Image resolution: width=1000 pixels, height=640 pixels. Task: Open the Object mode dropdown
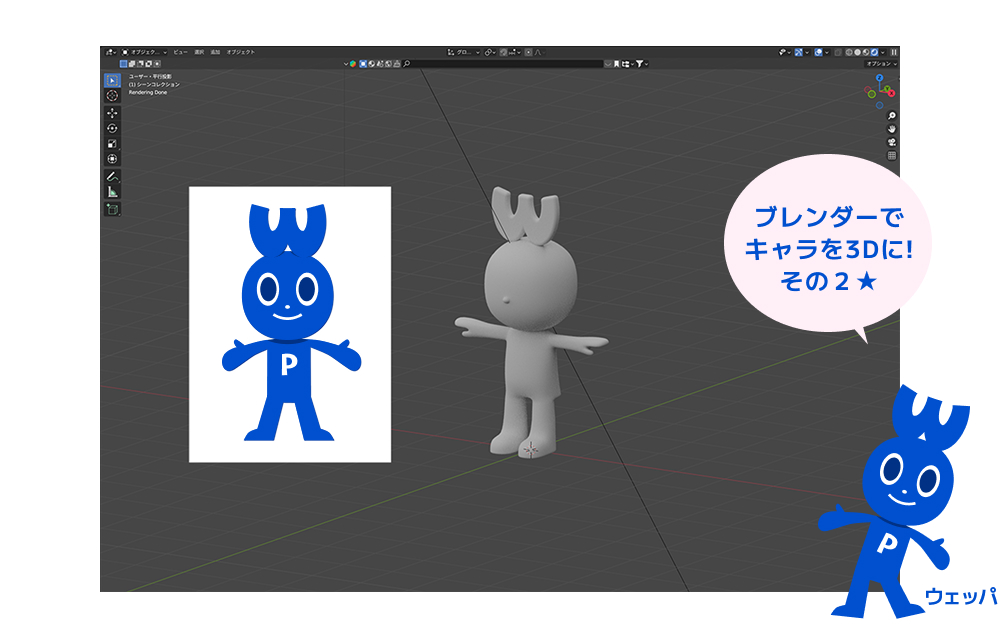pos(143,52)
